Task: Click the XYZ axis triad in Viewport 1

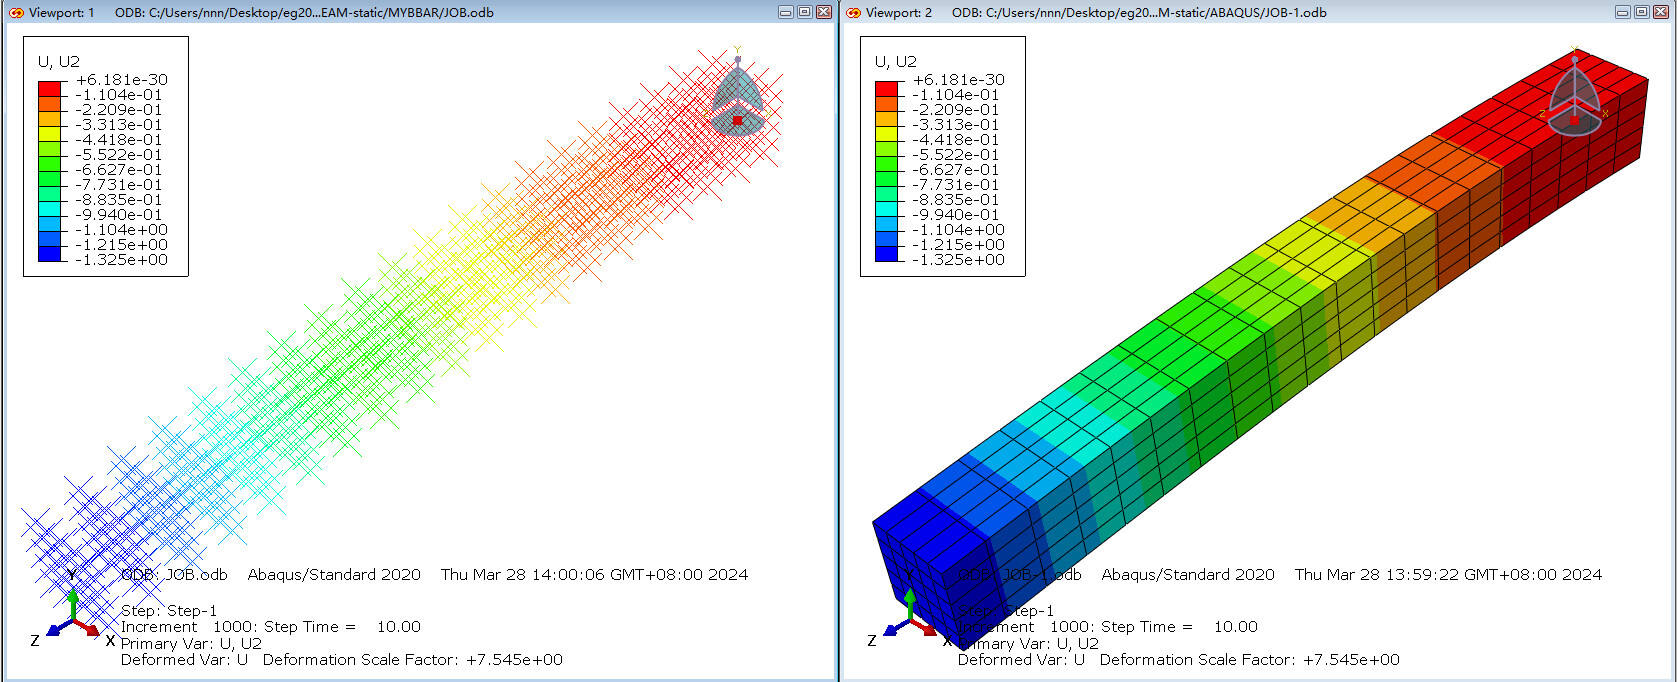Action: coord(72,615)
